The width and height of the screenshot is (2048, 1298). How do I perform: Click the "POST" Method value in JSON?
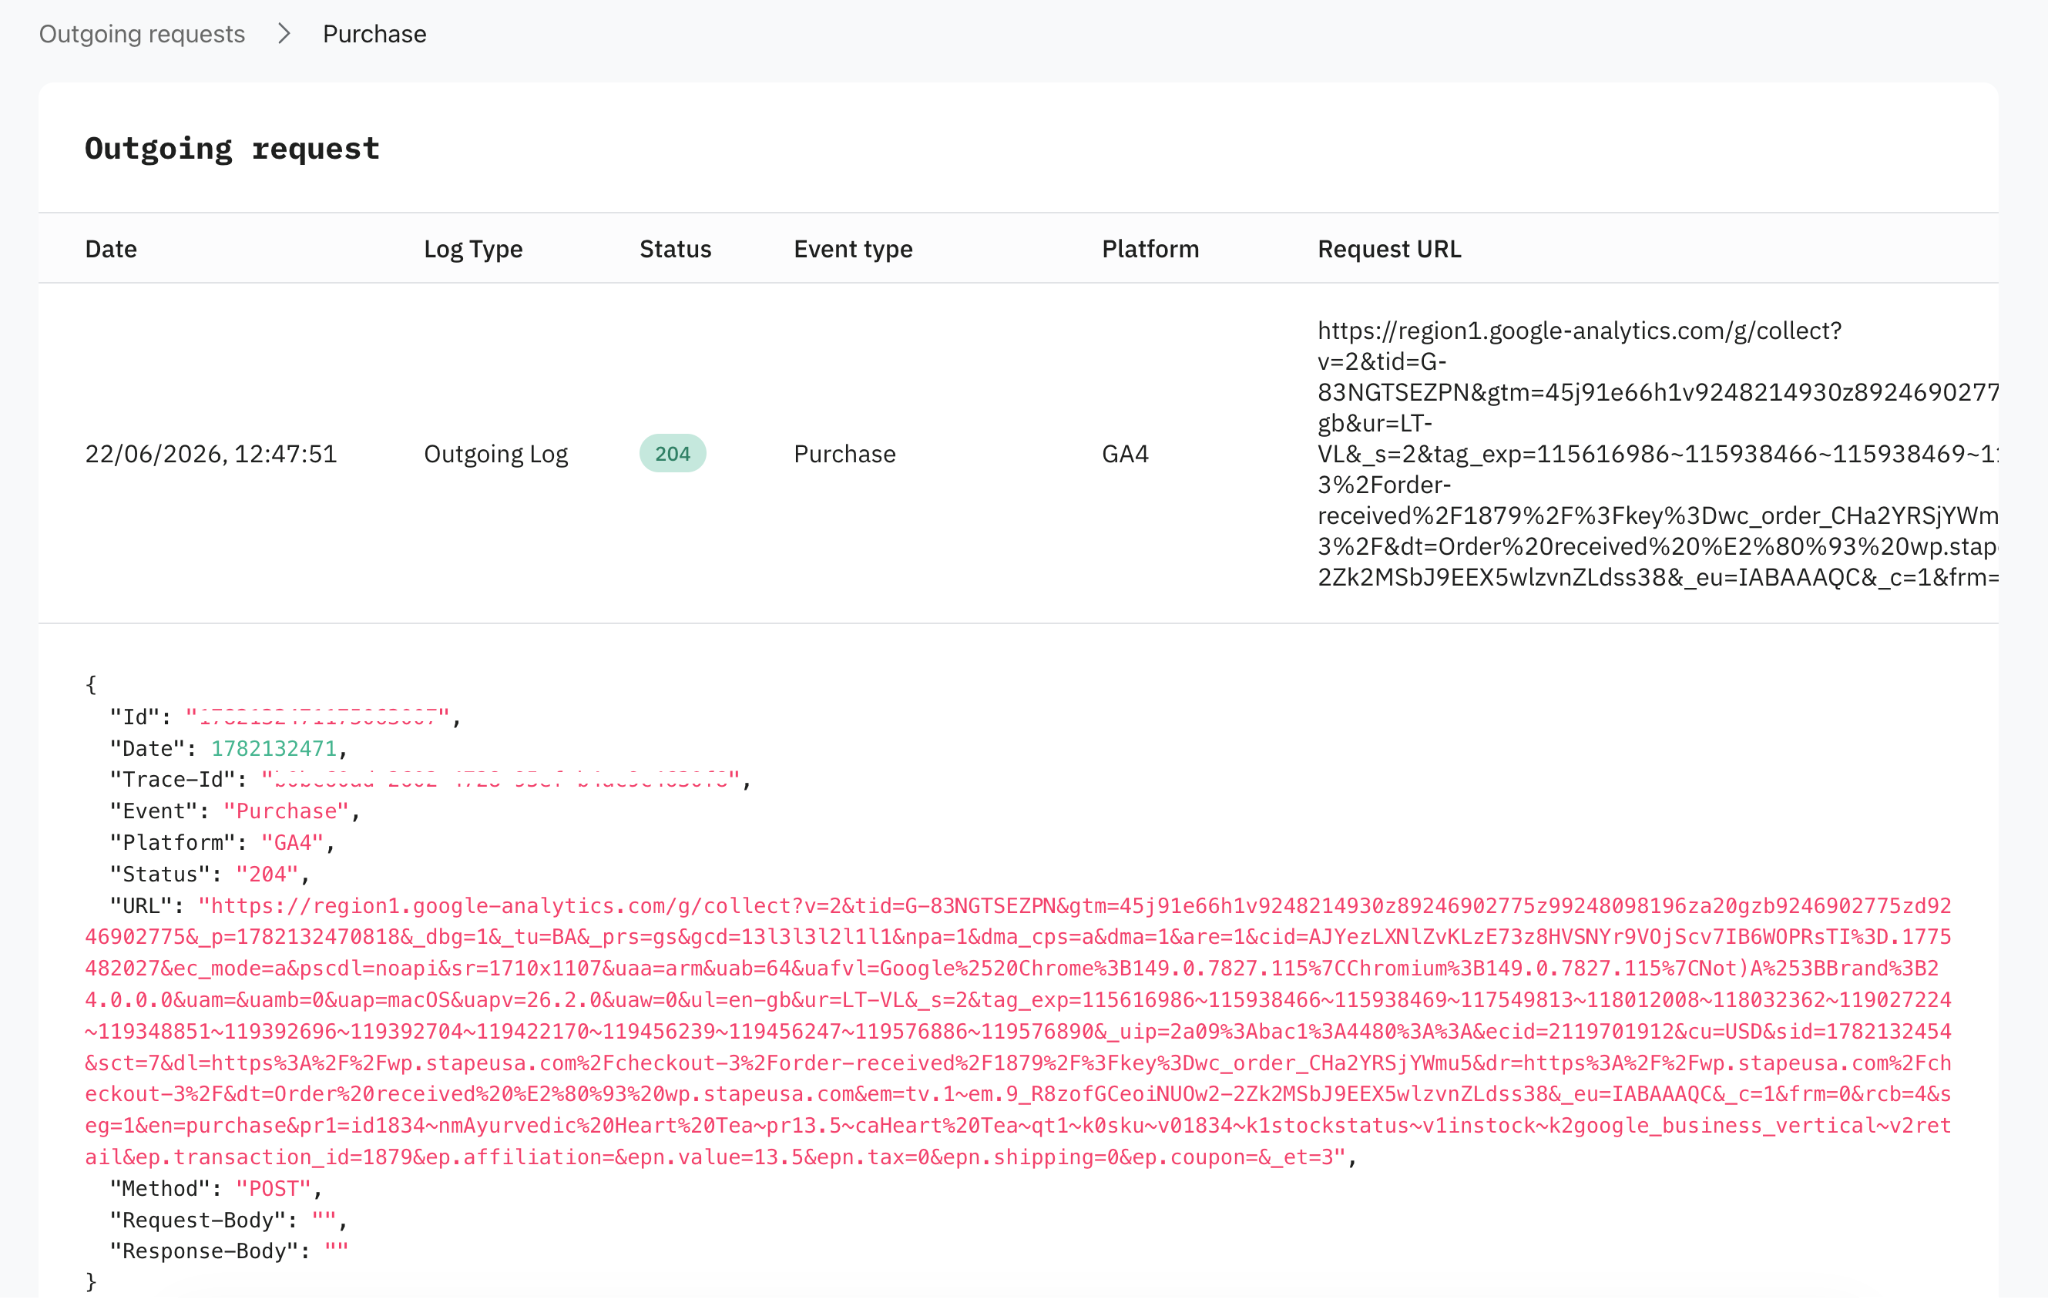[274, 1188]
